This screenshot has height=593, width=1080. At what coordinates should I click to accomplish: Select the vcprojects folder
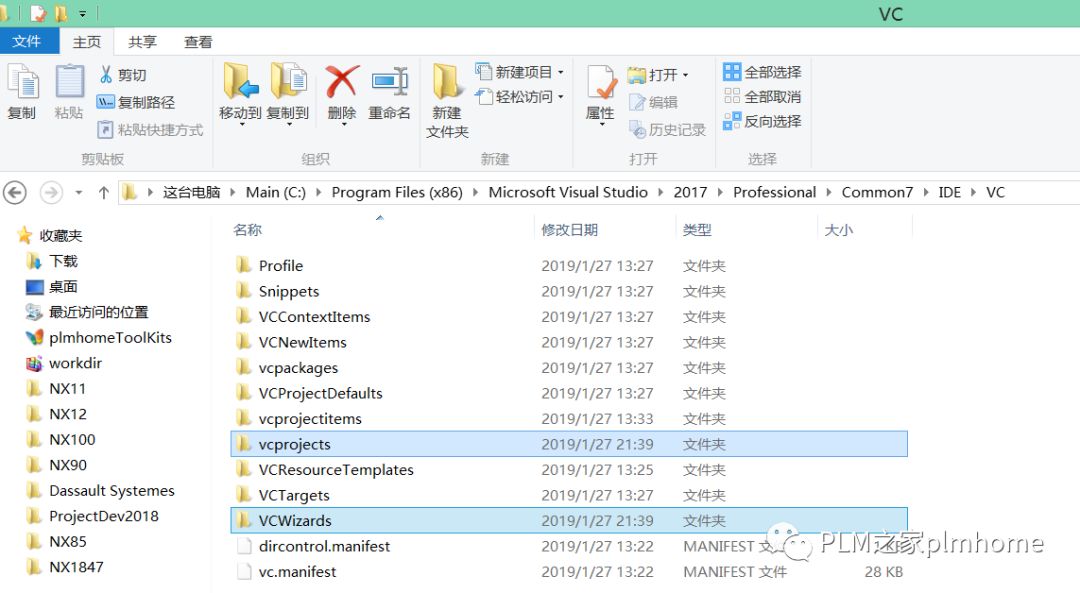coord(569,444)
